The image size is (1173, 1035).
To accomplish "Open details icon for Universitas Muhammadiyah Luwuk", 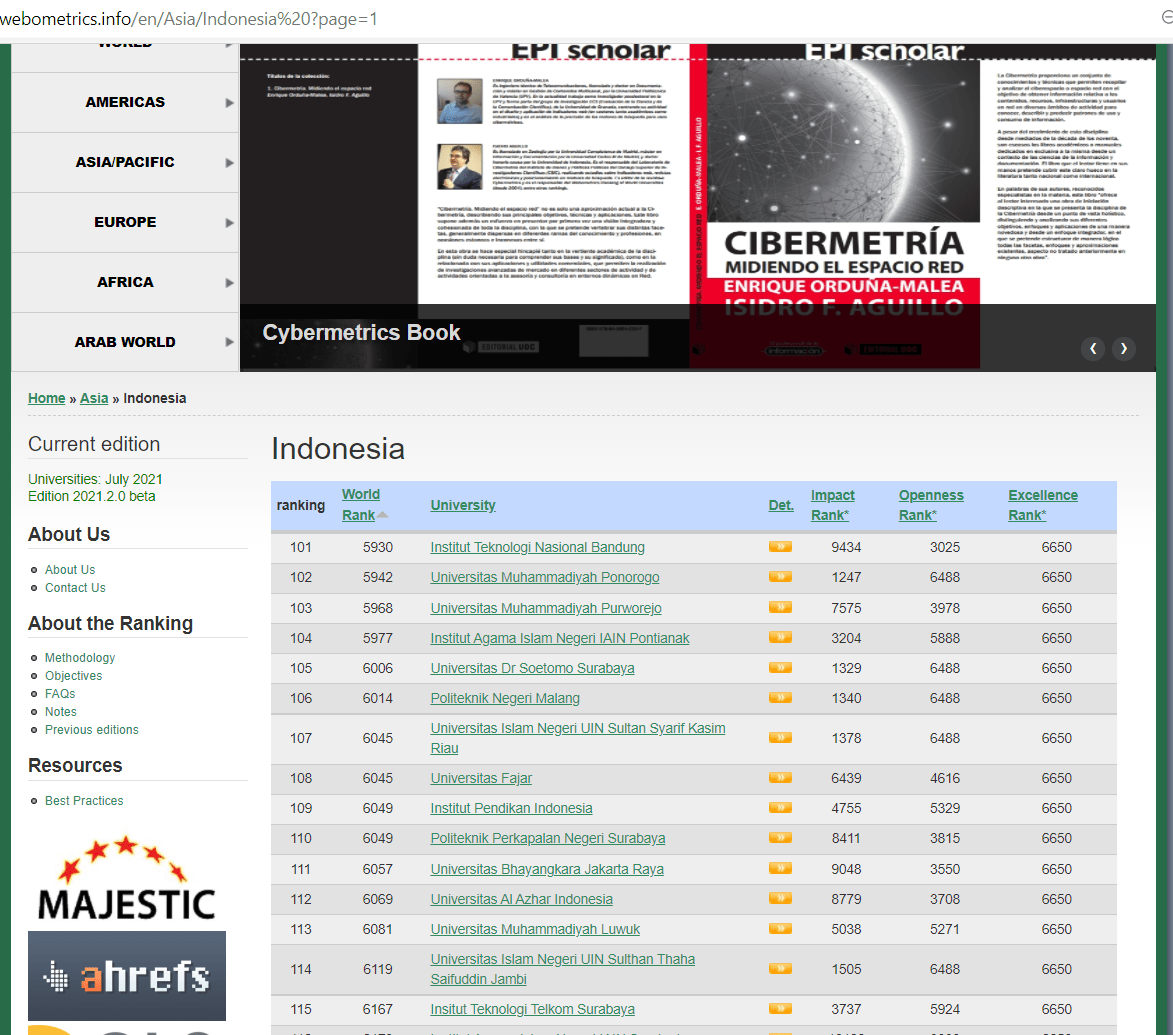I will (780, 929).
